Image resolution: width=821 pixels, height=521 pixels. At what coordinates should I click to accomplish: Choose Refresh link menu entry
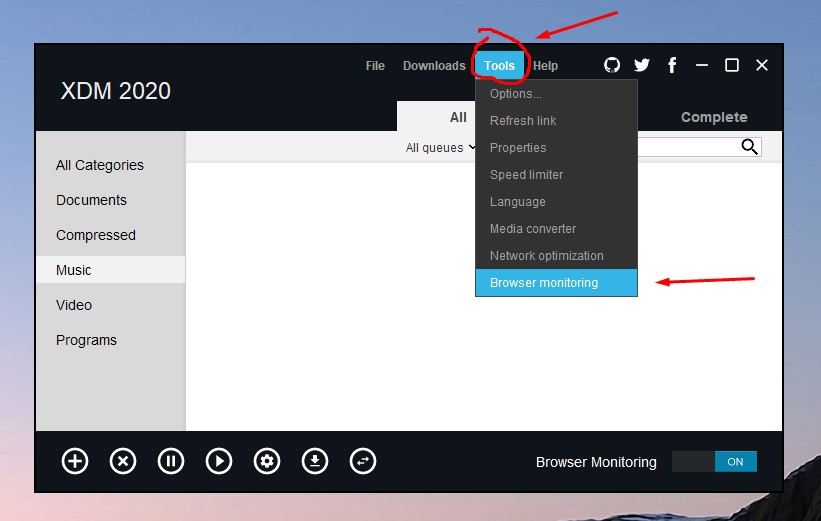[x=556, y=120]
